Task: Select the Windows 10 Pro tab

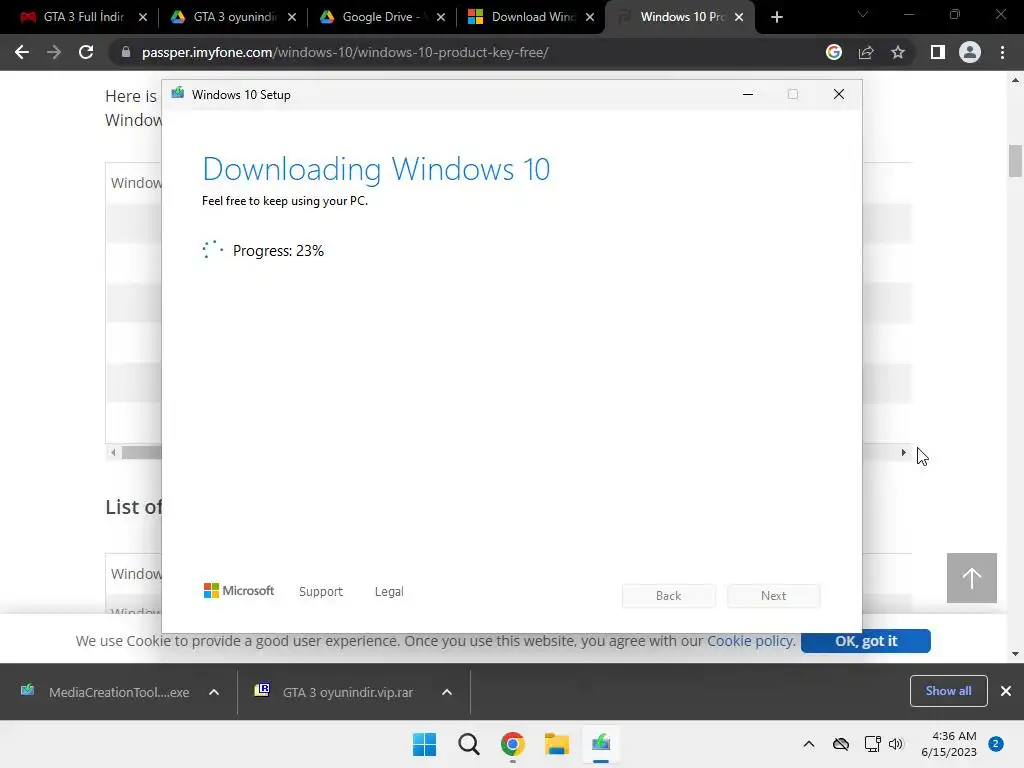Action: point(679,17)
